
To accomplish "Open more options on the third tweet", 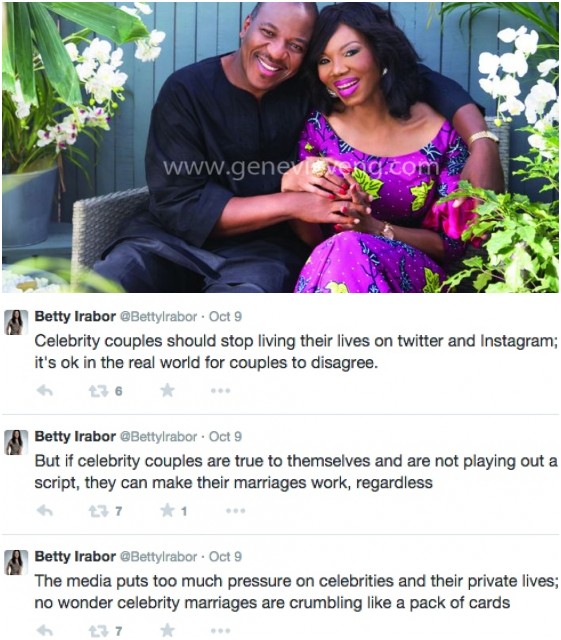I will (220, 631).
